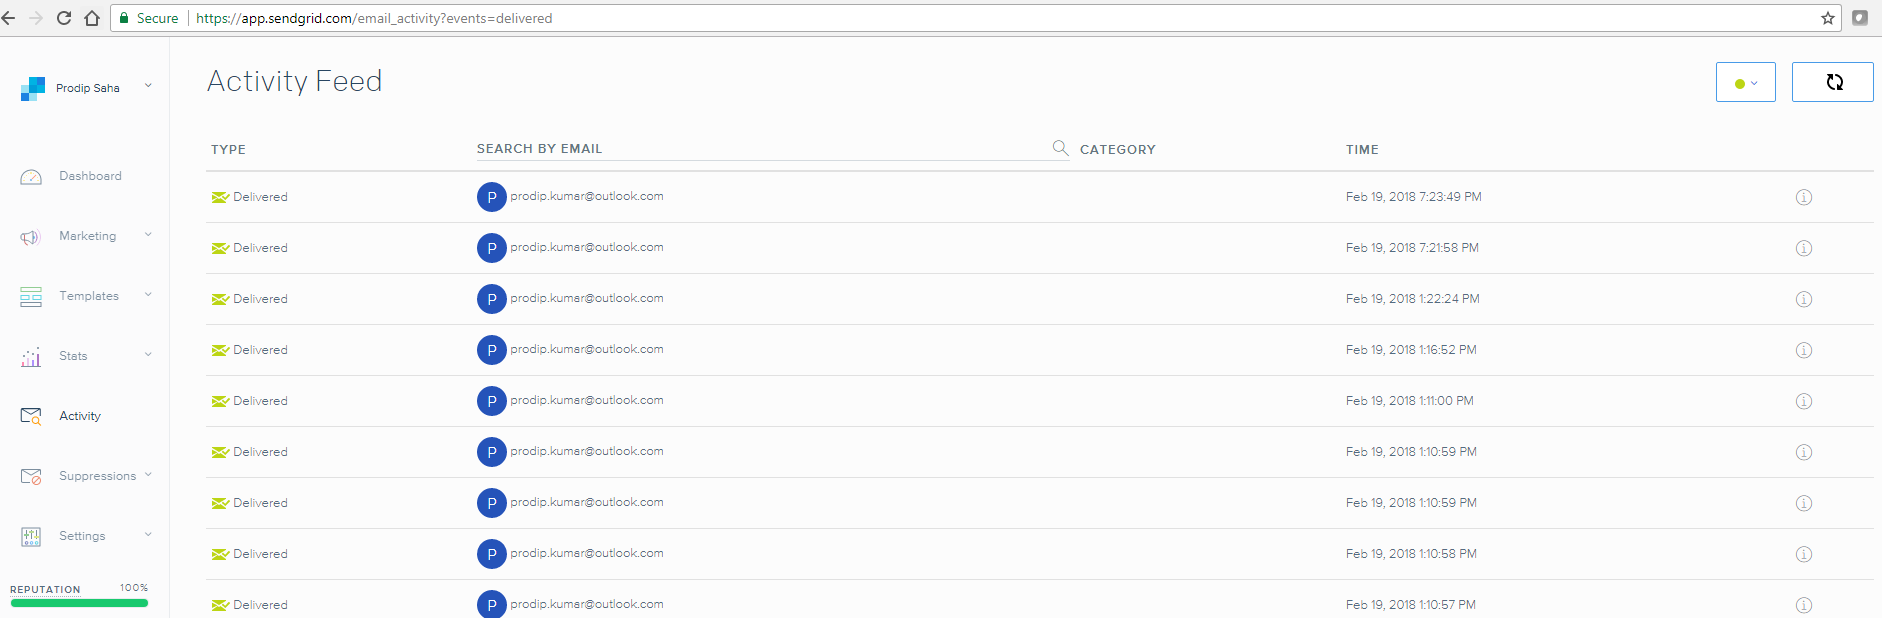This screenshot has width=1882, height=618.
Task: Open info for the 1:22:24 PM email
Action: pos(1803,300)
